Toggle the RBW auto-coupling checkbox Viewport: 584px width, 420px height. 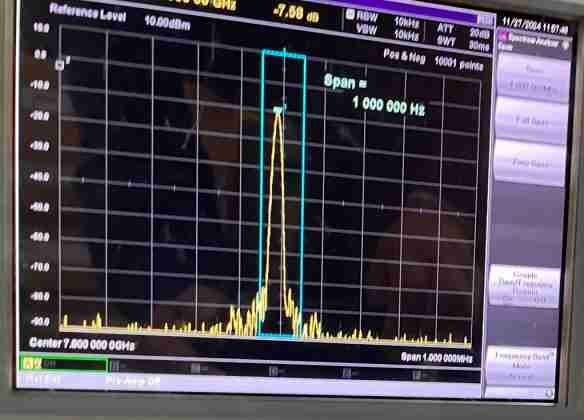click(350, 14)
